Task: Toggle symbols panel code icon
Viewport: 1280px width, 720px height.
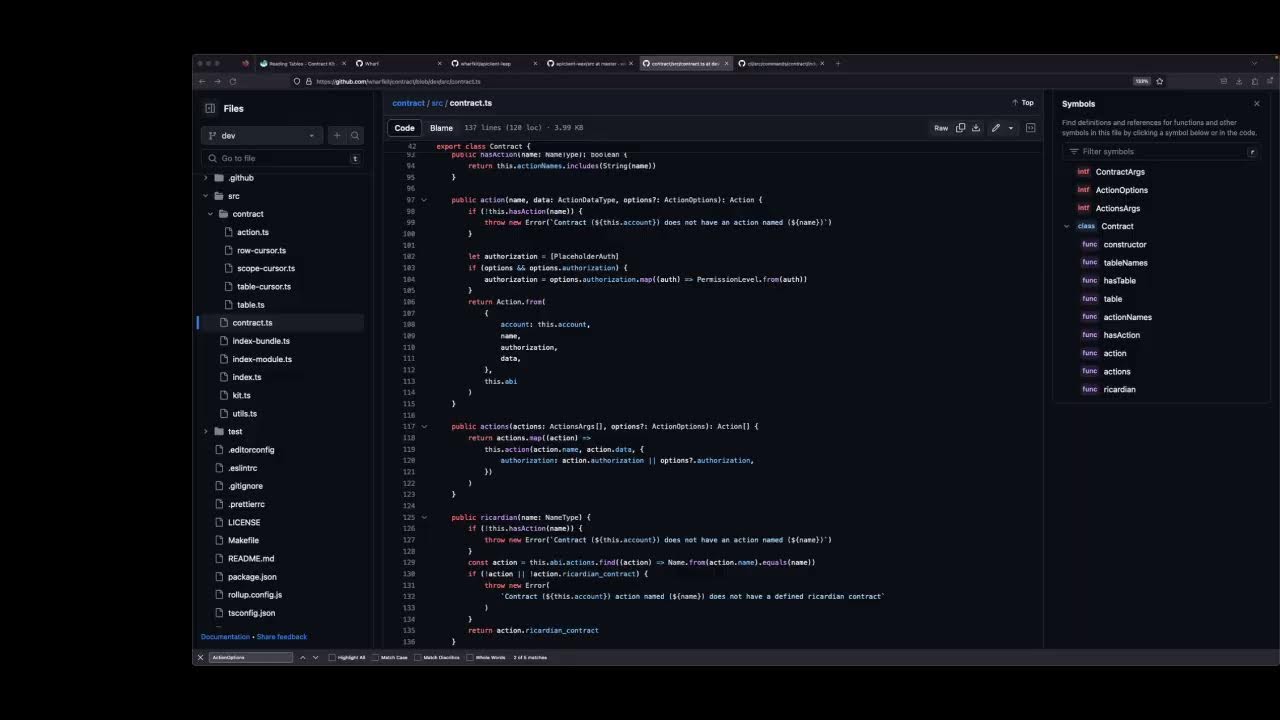Action: [1031, 128]
